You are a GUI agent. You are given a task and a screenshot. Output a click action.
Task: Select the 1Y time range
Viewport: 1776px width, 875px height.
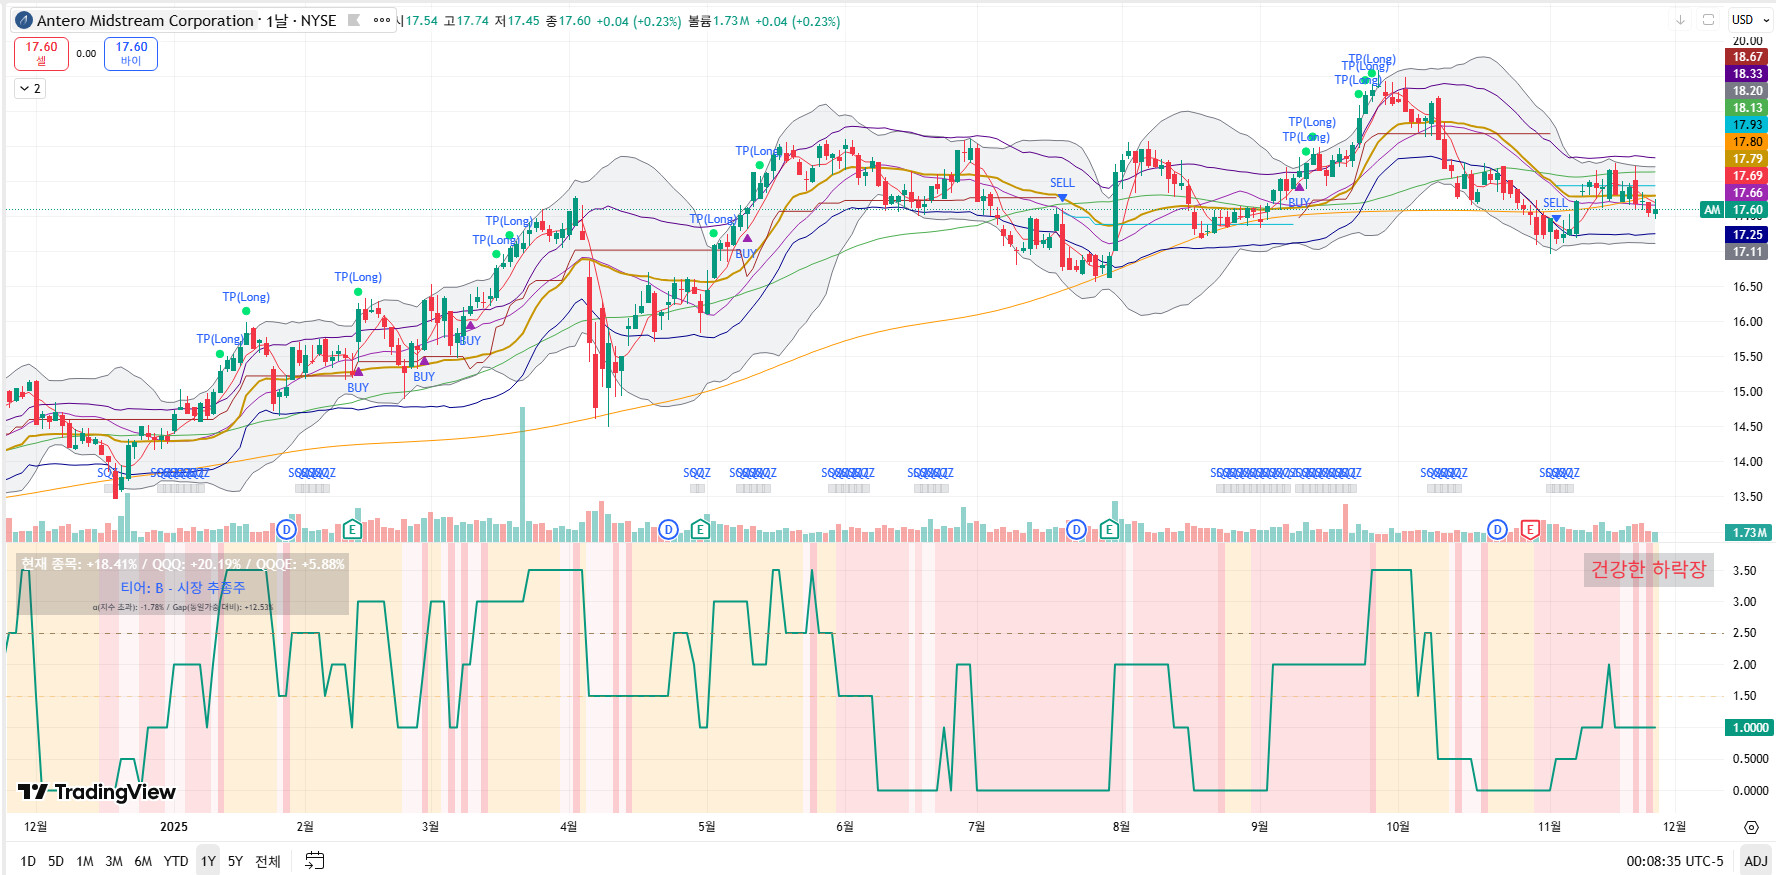click(x=208, y=861)
